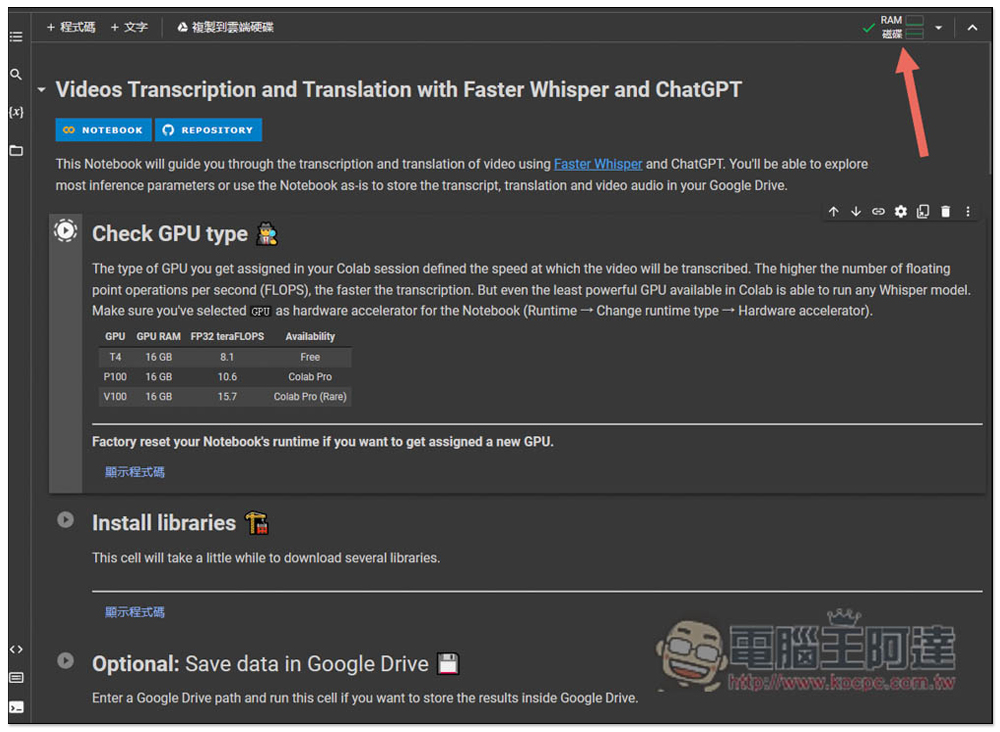Viewport: 1000px width, 732px height.
Task: Open more cell actions three-dot menu
Action: [x=967, y=211]
